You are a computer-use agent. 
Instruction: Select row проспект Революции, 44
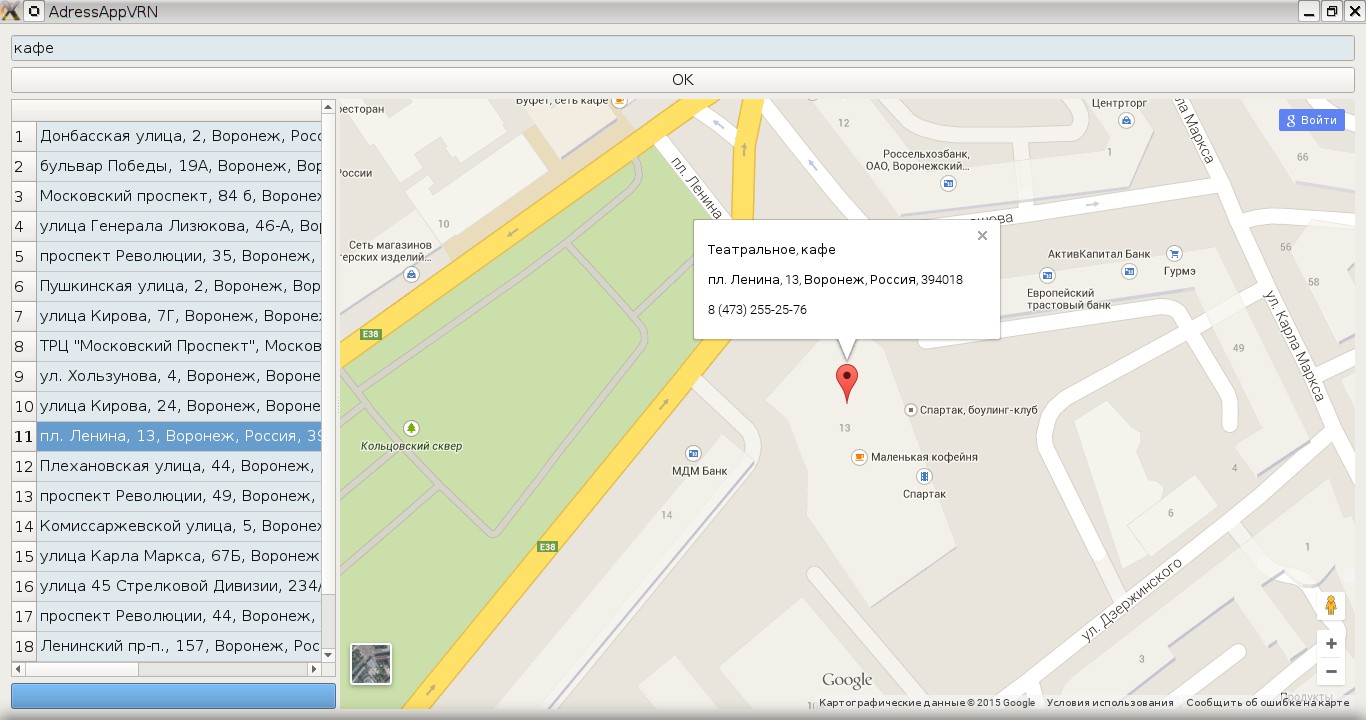click(x=179, y=616)
